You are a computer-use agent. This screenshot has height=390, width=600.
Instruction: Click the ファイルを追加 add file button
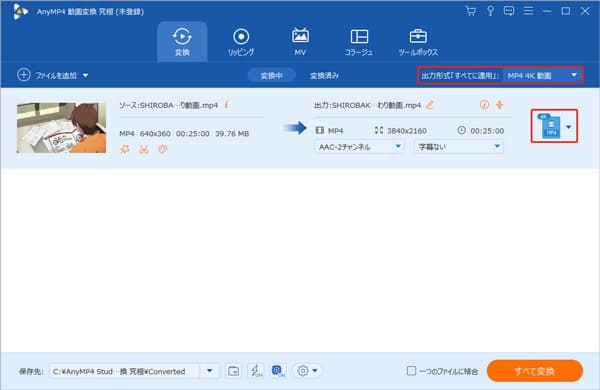pyautogui.click(x=47, y=75)
